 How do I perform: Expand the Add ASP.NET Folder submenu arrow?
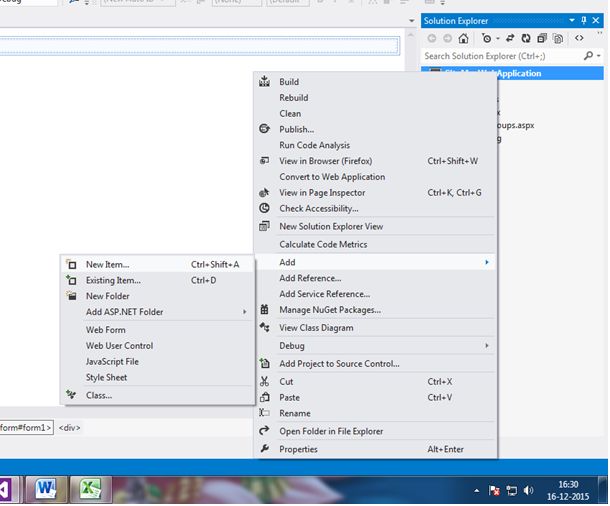[244, 312]
